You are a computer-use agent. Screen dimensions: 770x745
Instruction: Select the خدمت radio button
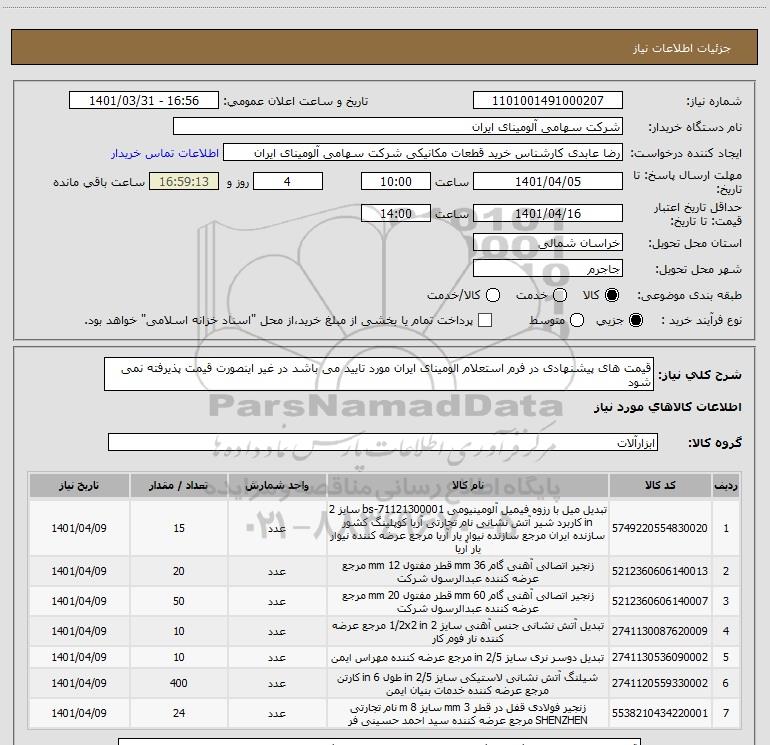(560, 295)
